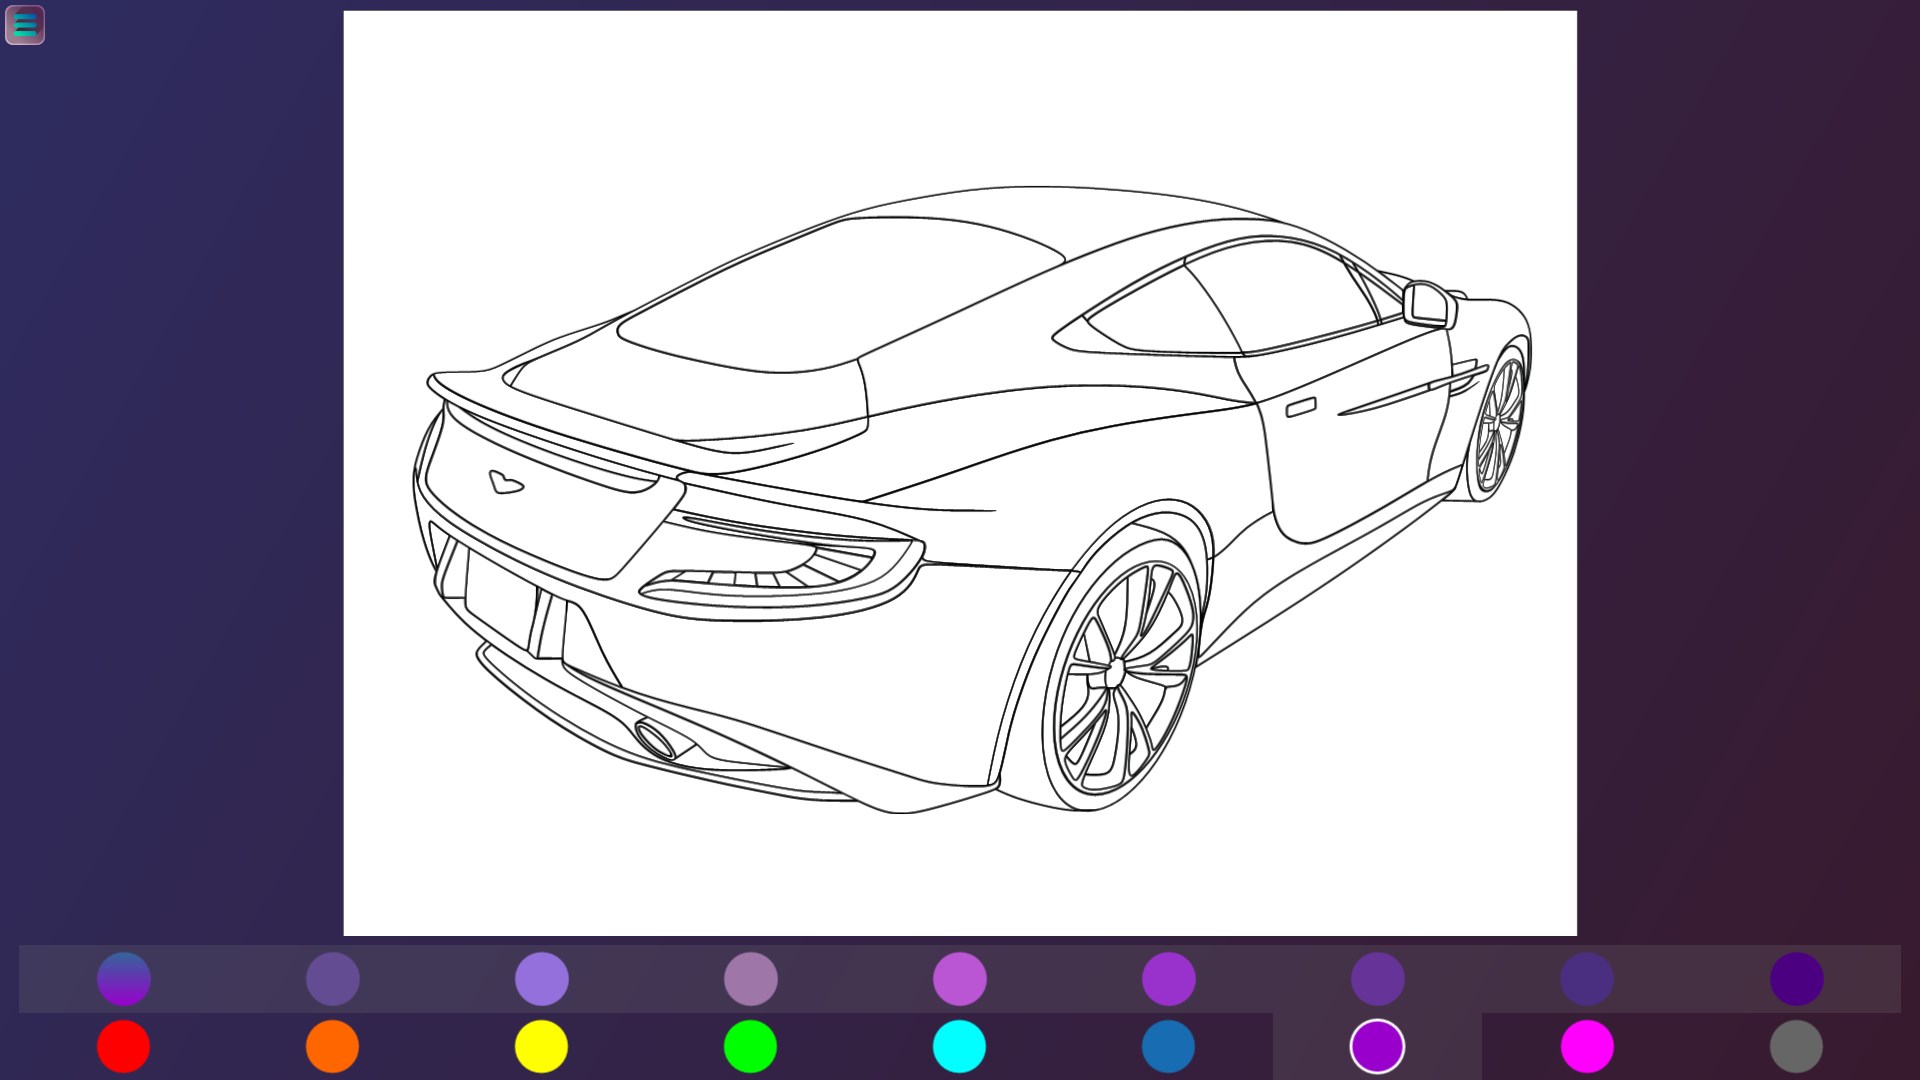
Task: Pick the orange color swatch
Action: tap(332, 1046)
